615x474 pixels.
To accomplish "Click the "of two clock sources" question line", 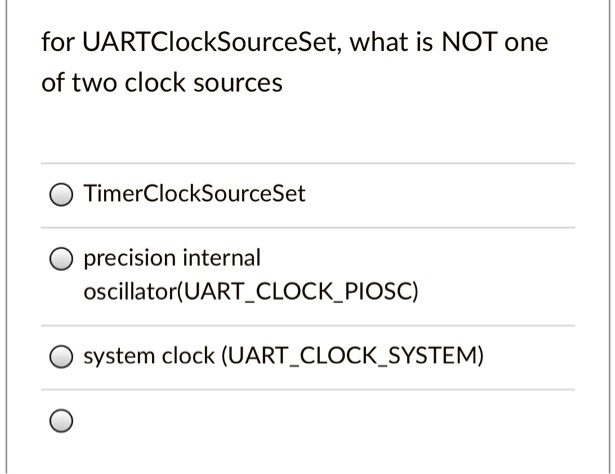I will [162, 83].
